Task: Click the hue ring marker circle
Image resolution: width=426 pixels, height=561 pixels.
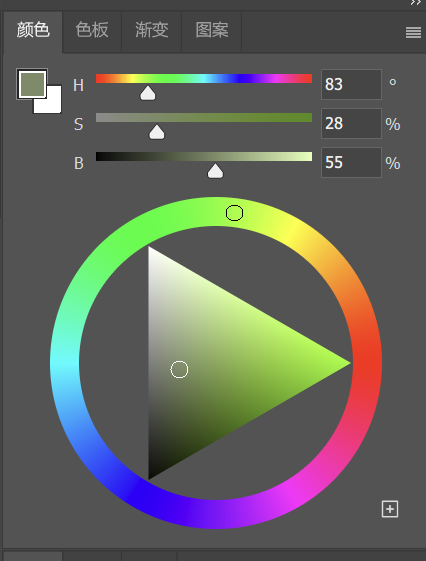Action: coord(235,213)
